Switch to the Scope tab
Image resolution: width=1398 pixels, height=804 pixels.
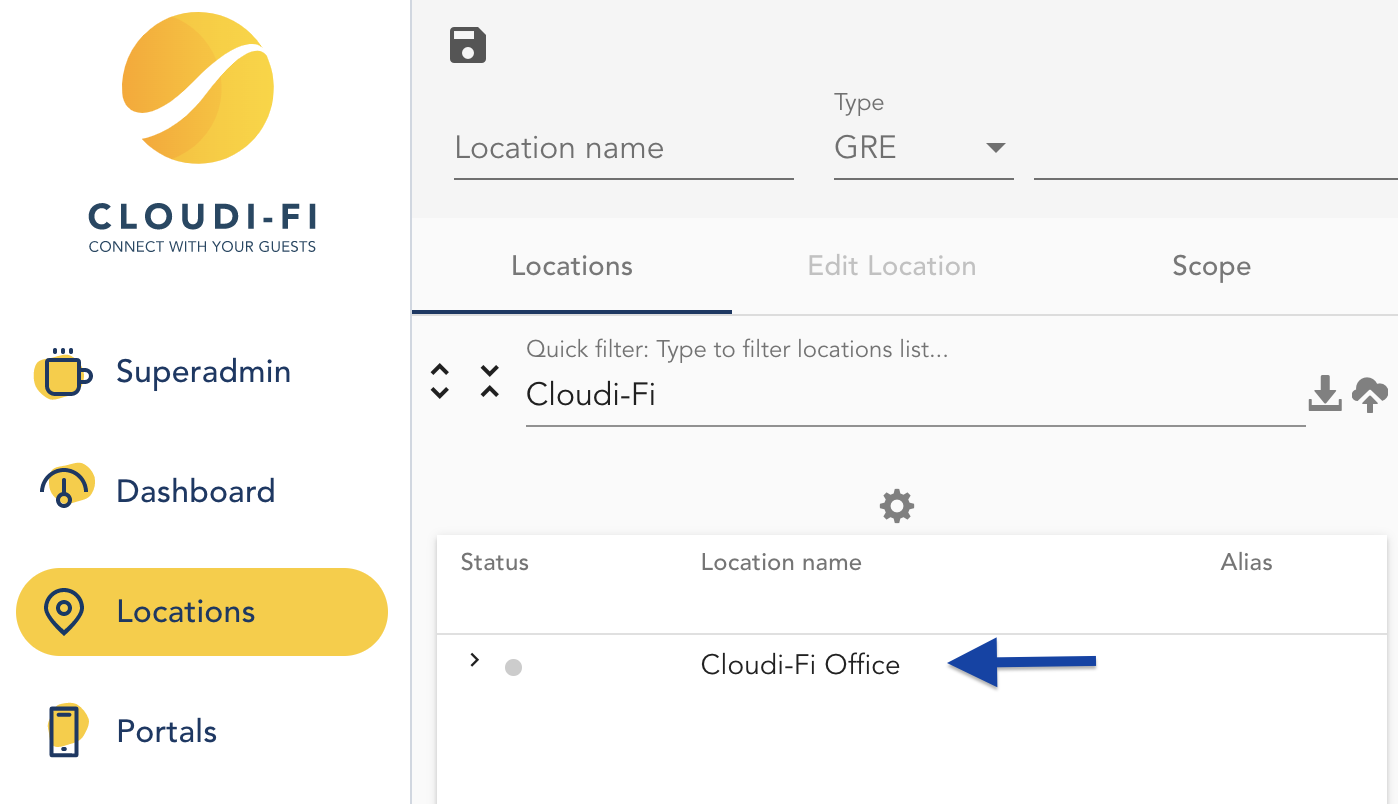[1211, 266]
